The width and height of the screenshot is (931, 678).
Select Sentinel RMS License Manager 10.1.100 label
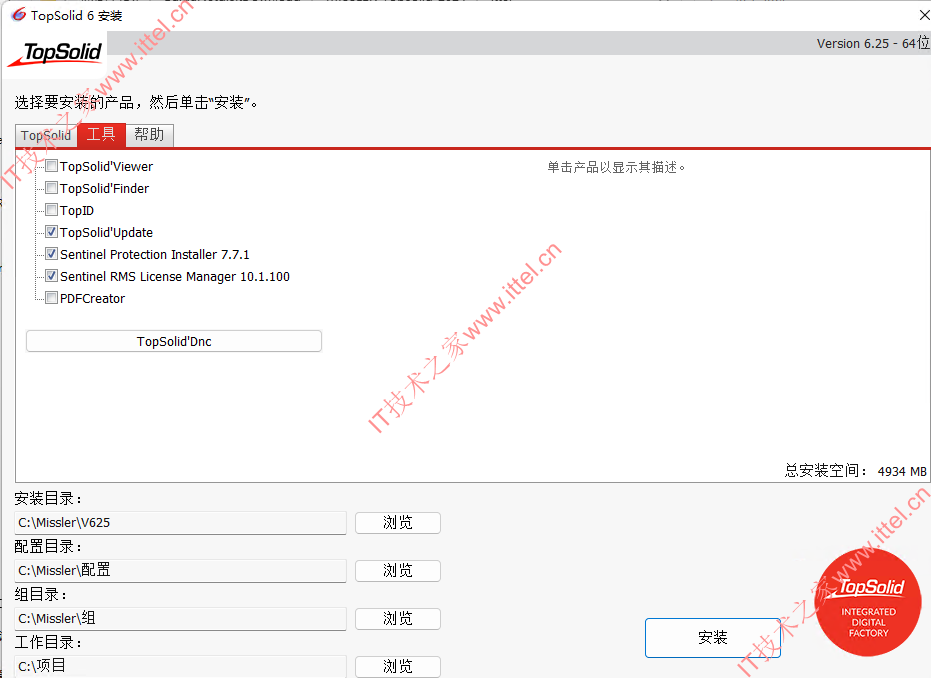(175, 277)
